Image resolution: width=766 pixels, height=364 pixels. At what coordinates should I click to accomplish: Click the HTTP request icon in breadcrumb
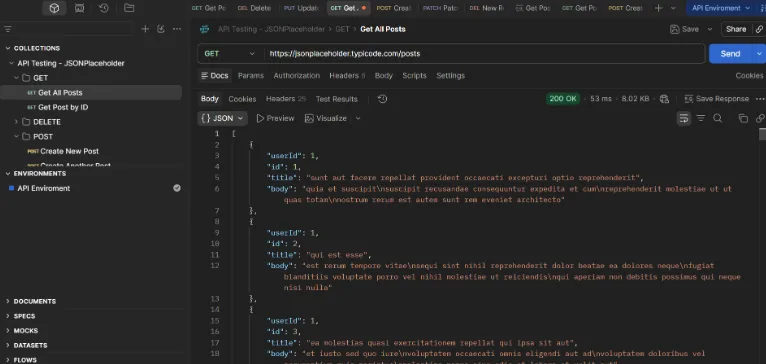click(205, 29)
